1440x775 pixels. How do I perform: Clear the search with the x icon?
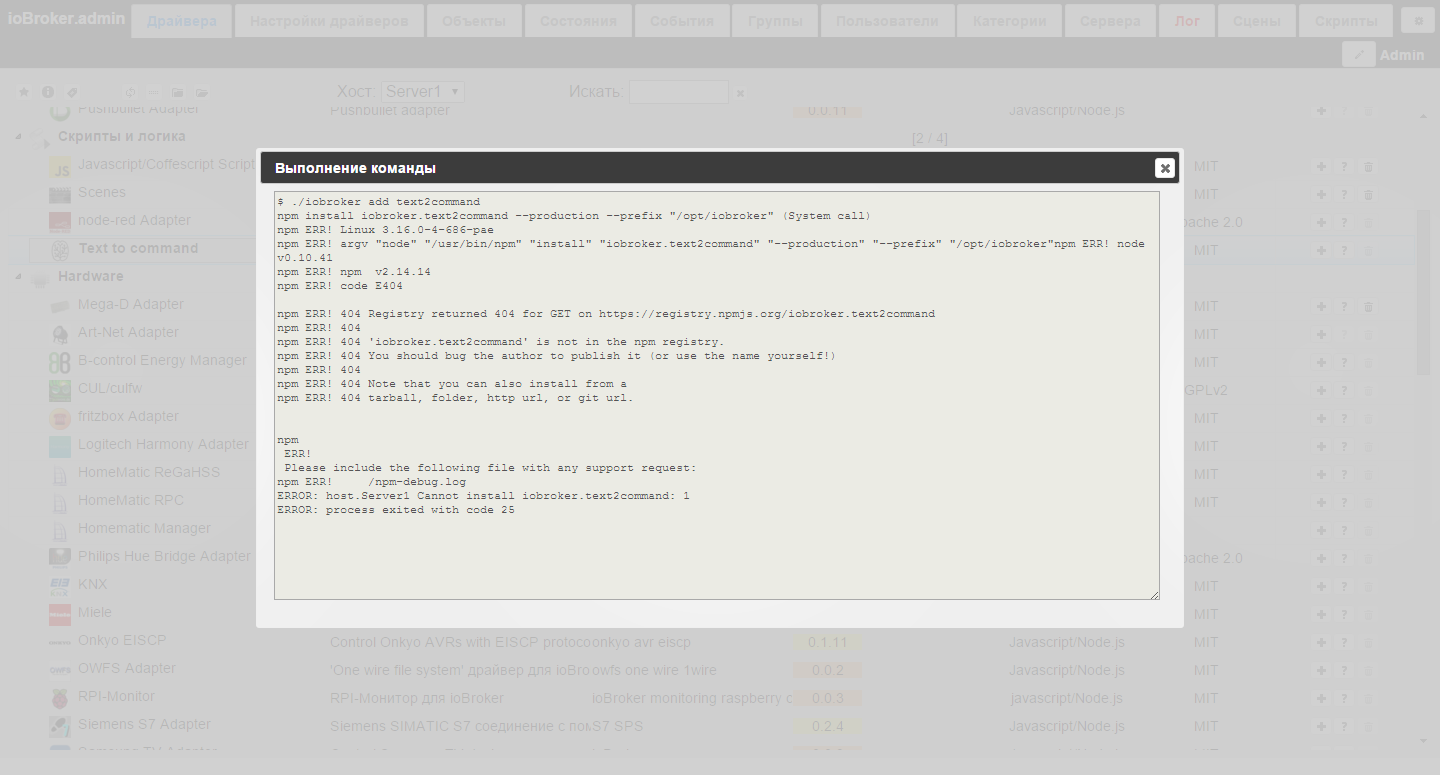click(x=741, y=93)
